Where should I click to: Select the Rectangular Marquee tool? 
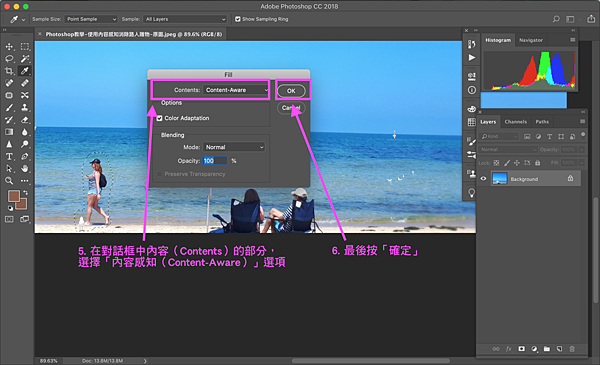pyautogui.click(x=25, y=47)
